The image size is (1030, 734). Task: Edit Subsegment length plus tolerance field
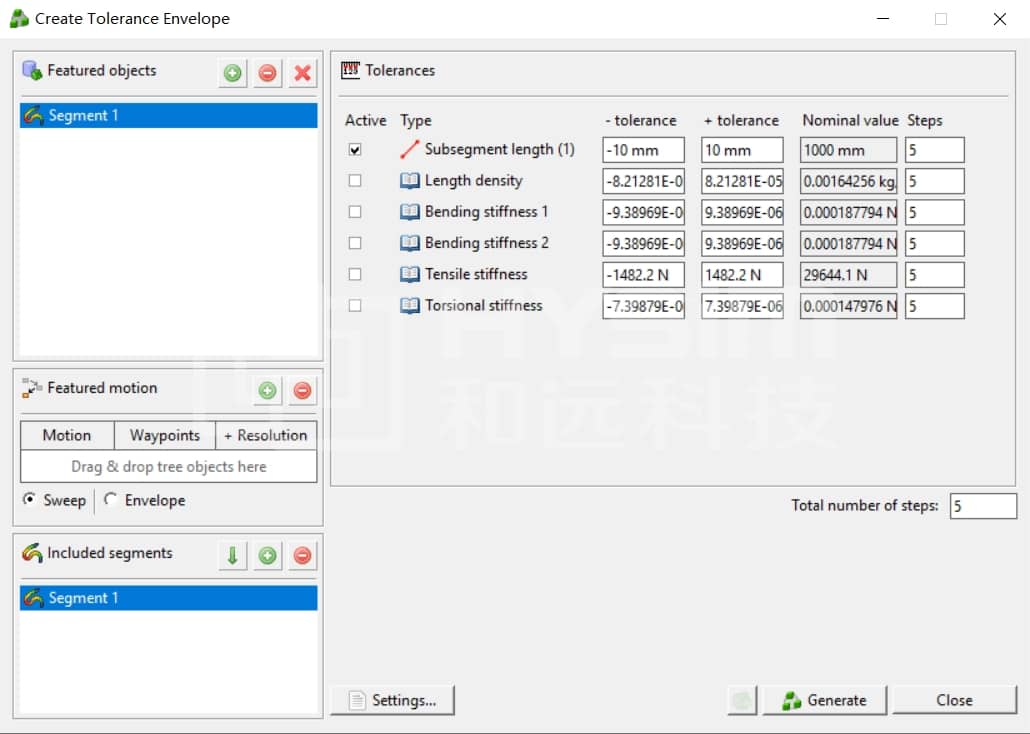point(742,150)
